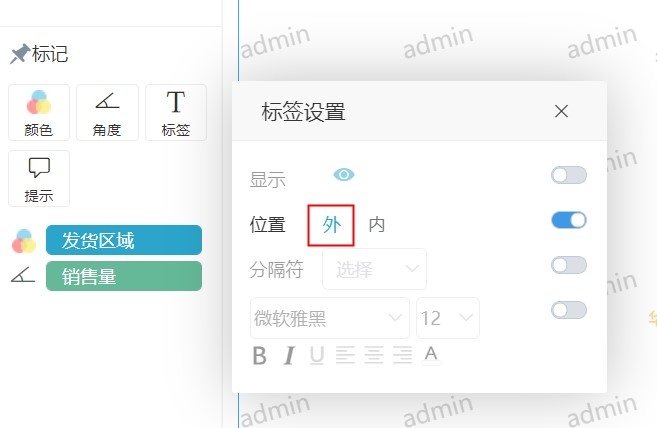Viewport: 657px width, 428px height.
Task: Open the font color picker A
Action: (431, 355)
